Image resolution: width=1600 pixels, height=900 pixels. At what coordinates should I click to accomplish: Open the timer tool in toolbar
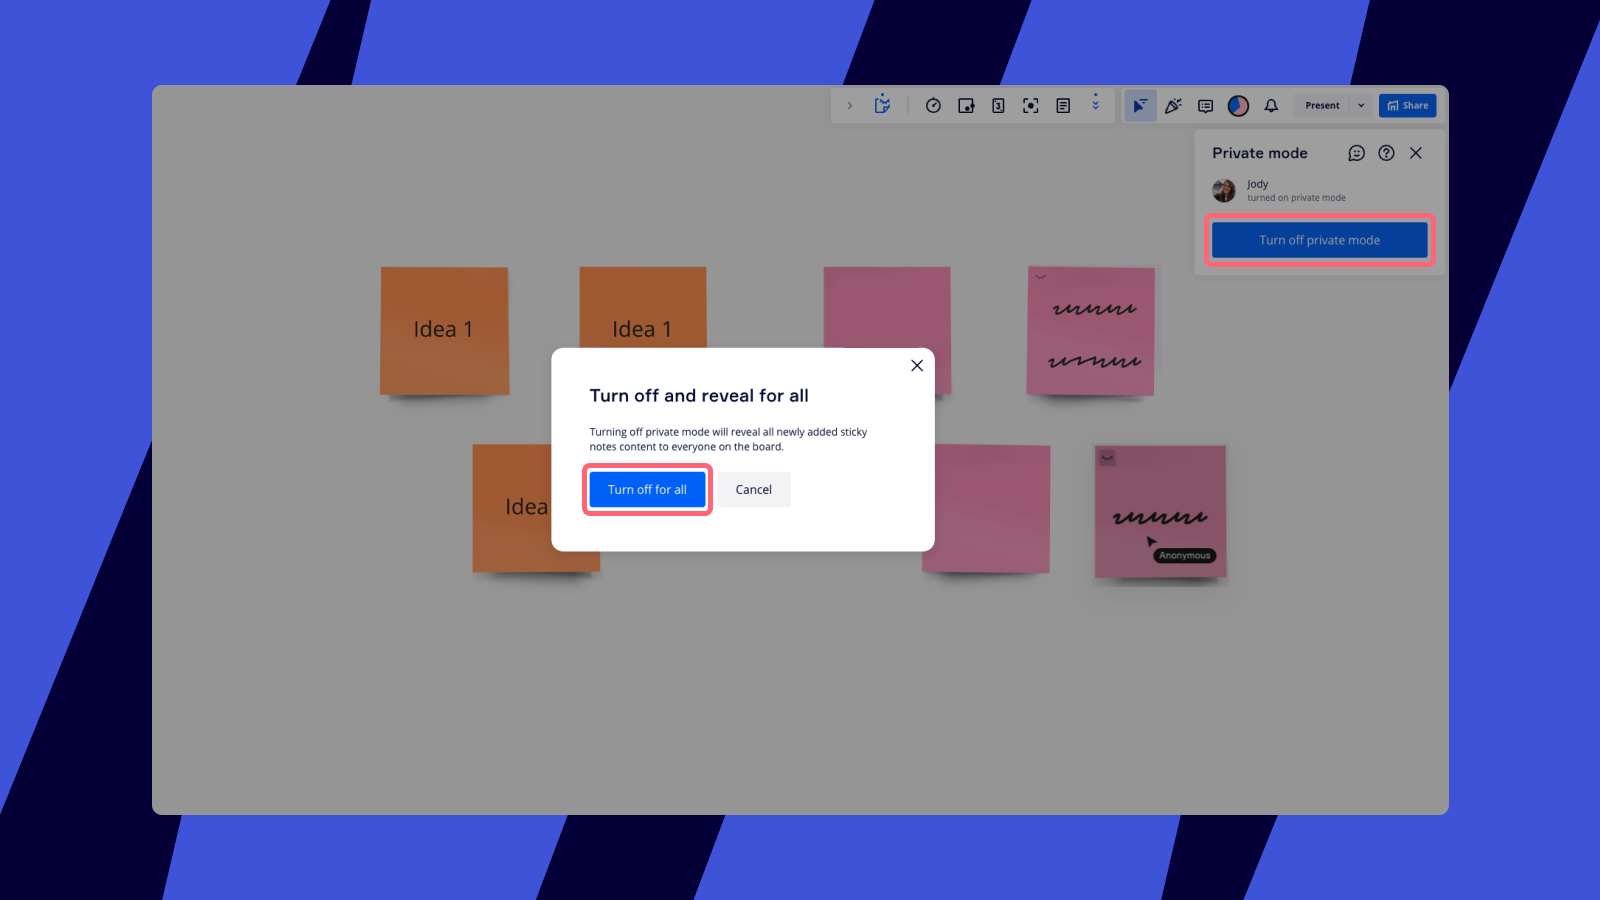(x=933, y=106)
